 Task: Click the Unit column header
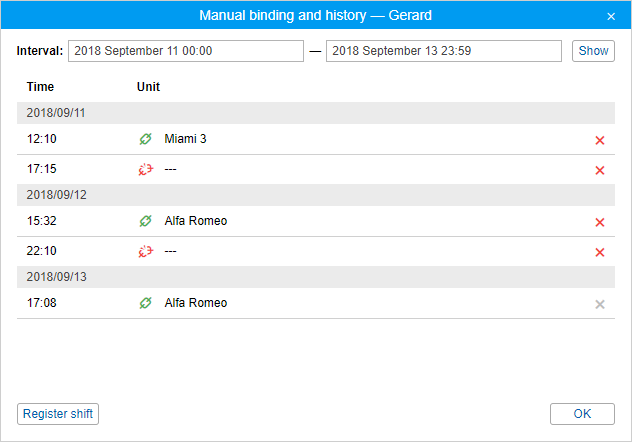pyautogui.click(x=148, y=87)
